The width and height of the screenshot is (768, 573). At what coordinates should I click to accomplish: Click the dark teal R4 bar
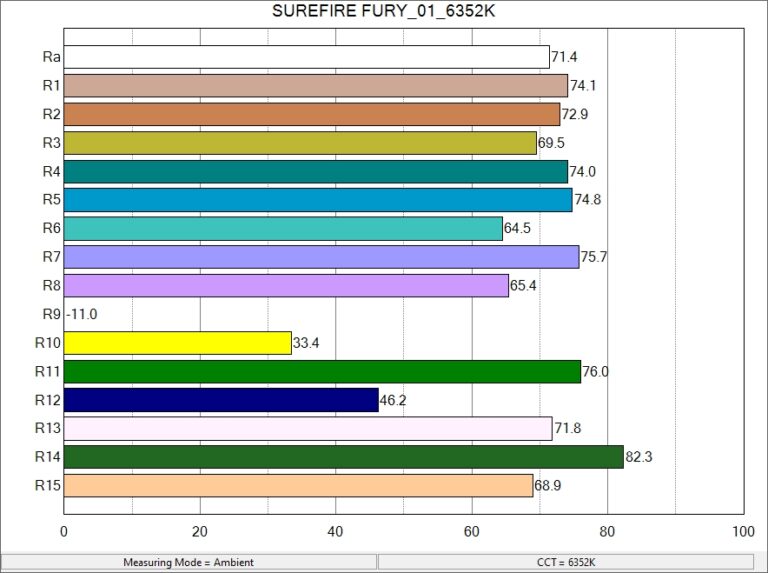click(x=316, y=171)
